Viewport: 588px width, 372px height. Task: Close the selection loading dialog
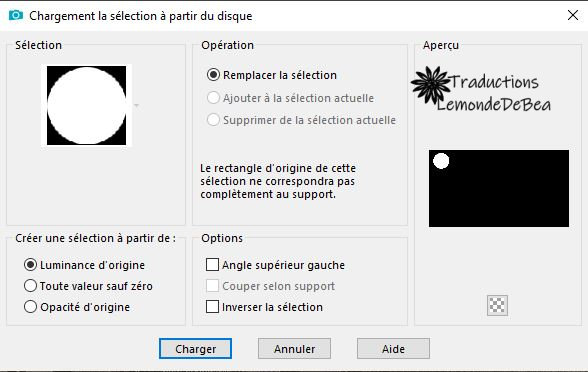573,15
